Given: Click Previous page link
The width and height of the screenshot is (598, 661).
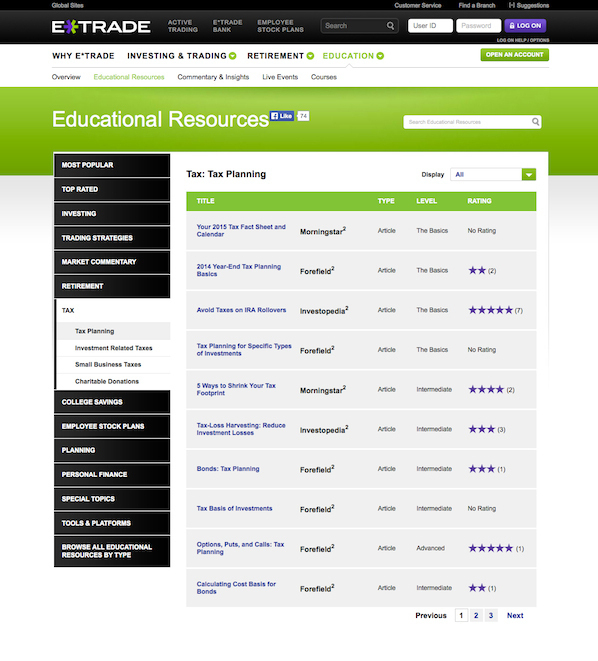Looking at the screenshot, I should pos(431,615).
